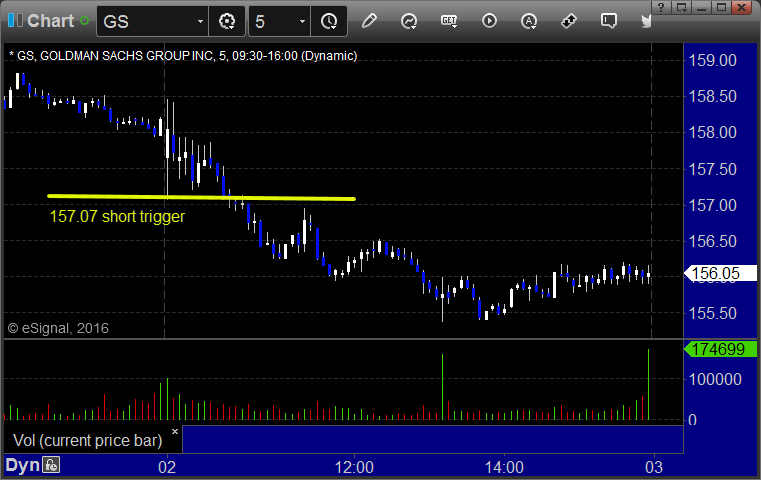
Task: Select the yellow short trigger trend line
Action: click(201, 197)
